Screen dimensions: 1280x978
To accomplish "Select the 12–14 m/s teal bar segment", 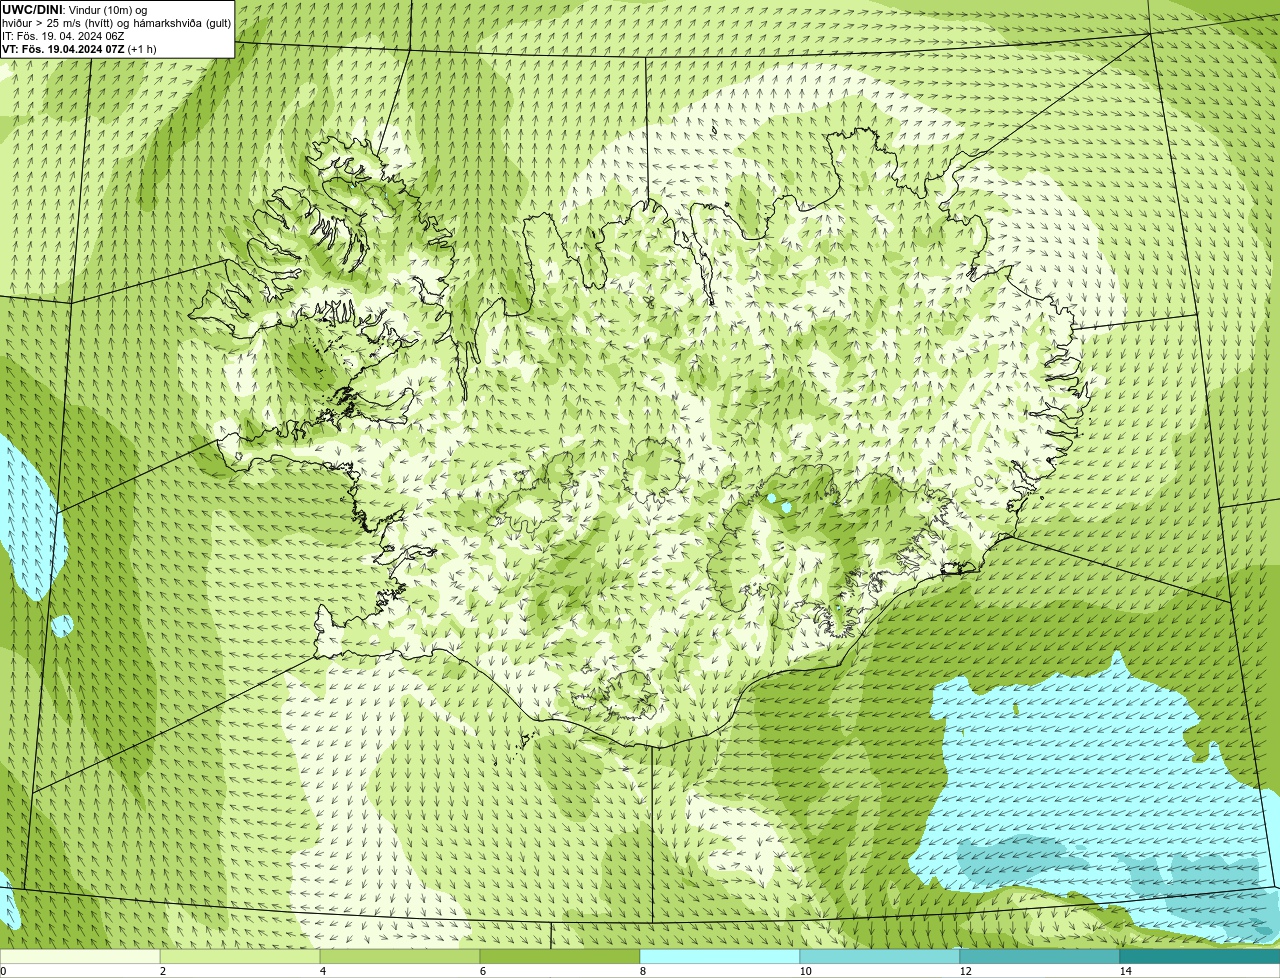I will pyautogui.click(x=1040, y=956).
